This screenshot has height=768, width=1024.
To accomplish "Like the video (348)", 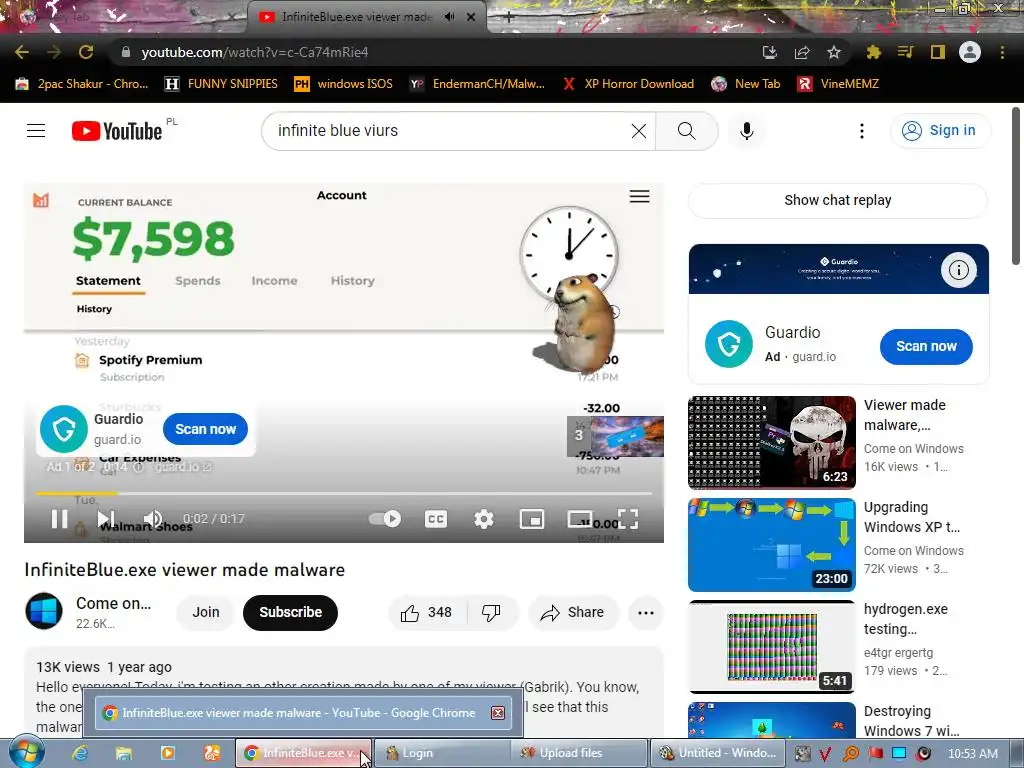I will (x=426, y=613).
